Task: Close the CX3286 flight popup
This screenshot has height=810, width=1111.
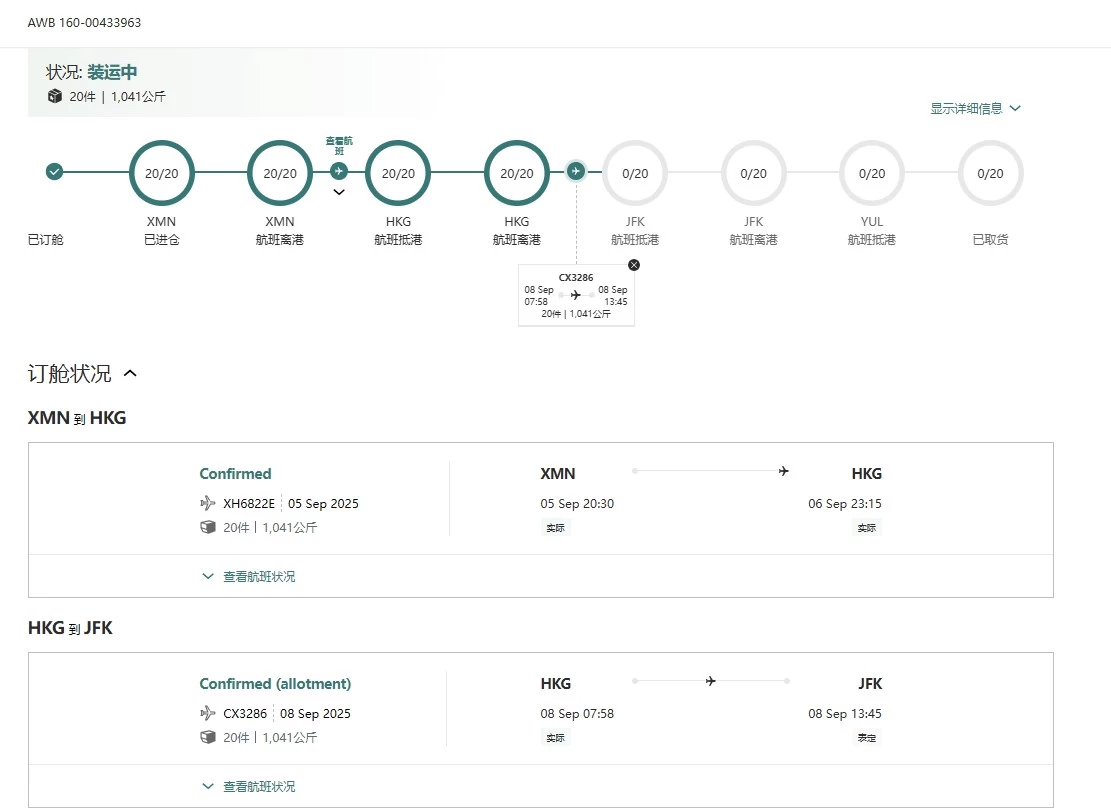Action: pyautogui.click(x=634, y=265)
